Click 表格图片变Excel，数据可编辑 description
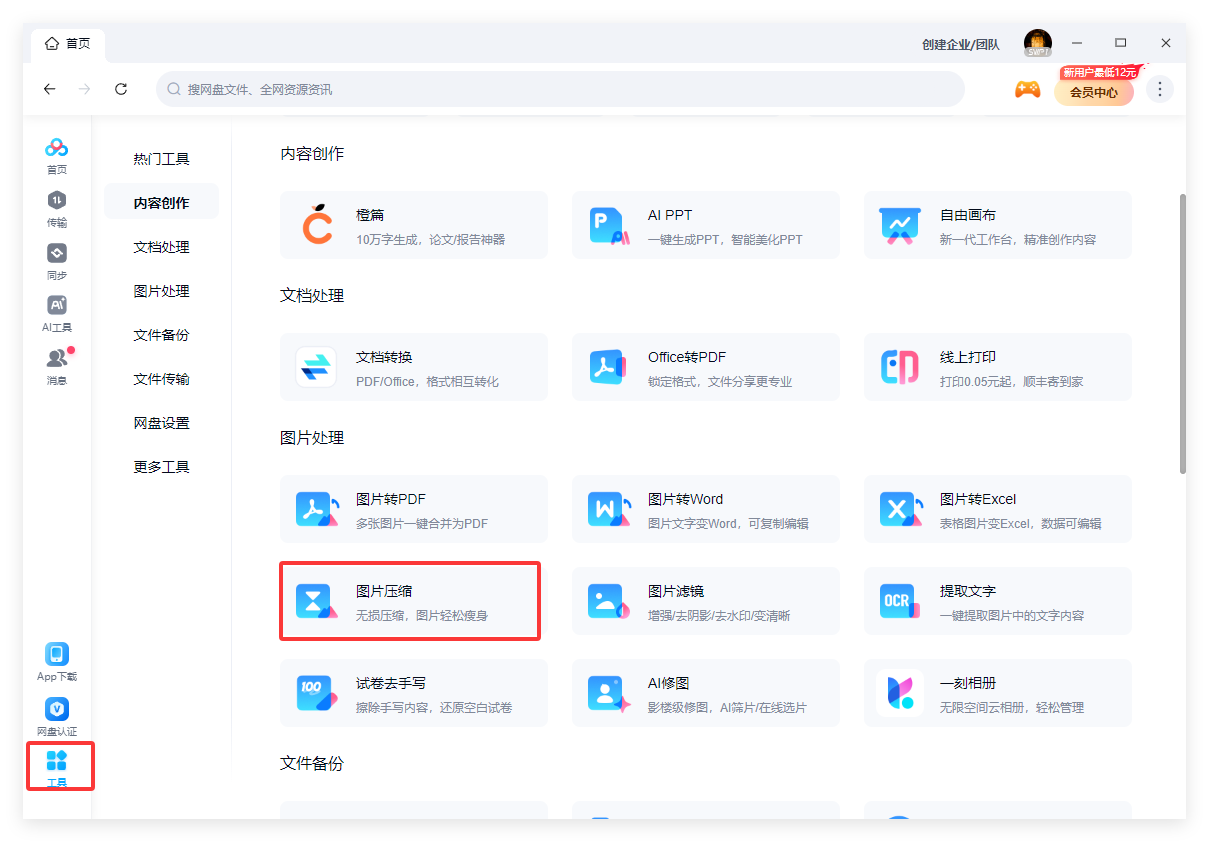The height and width of the screenshot is (842, 1209). 1020,524
